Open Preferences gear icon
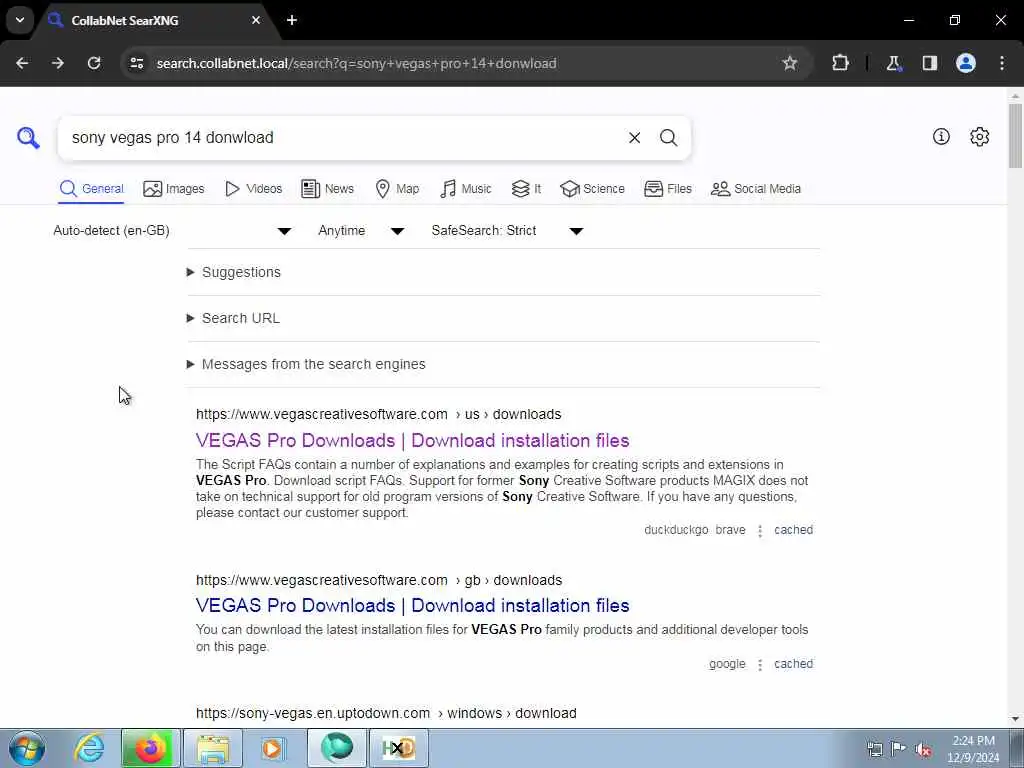This screenshot has height=768, width=1024. click(x=980, y=136)
